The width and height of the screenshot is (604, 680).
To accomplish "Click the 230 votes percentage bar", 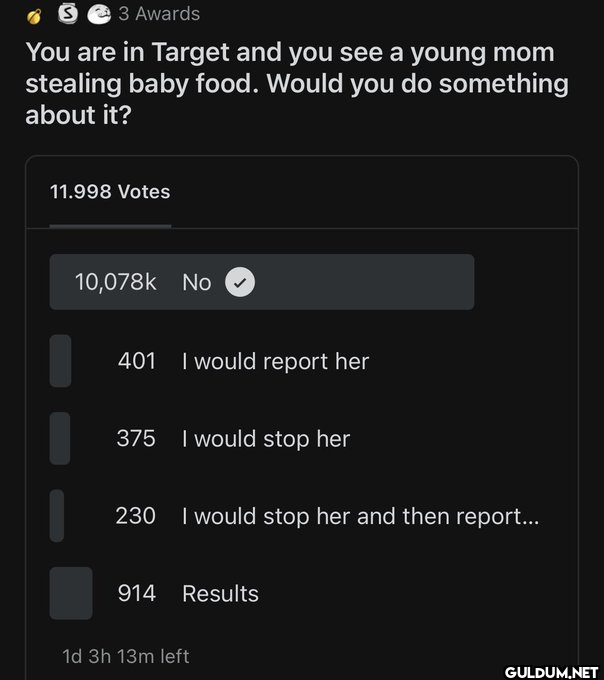I will [x=57, y=516].
